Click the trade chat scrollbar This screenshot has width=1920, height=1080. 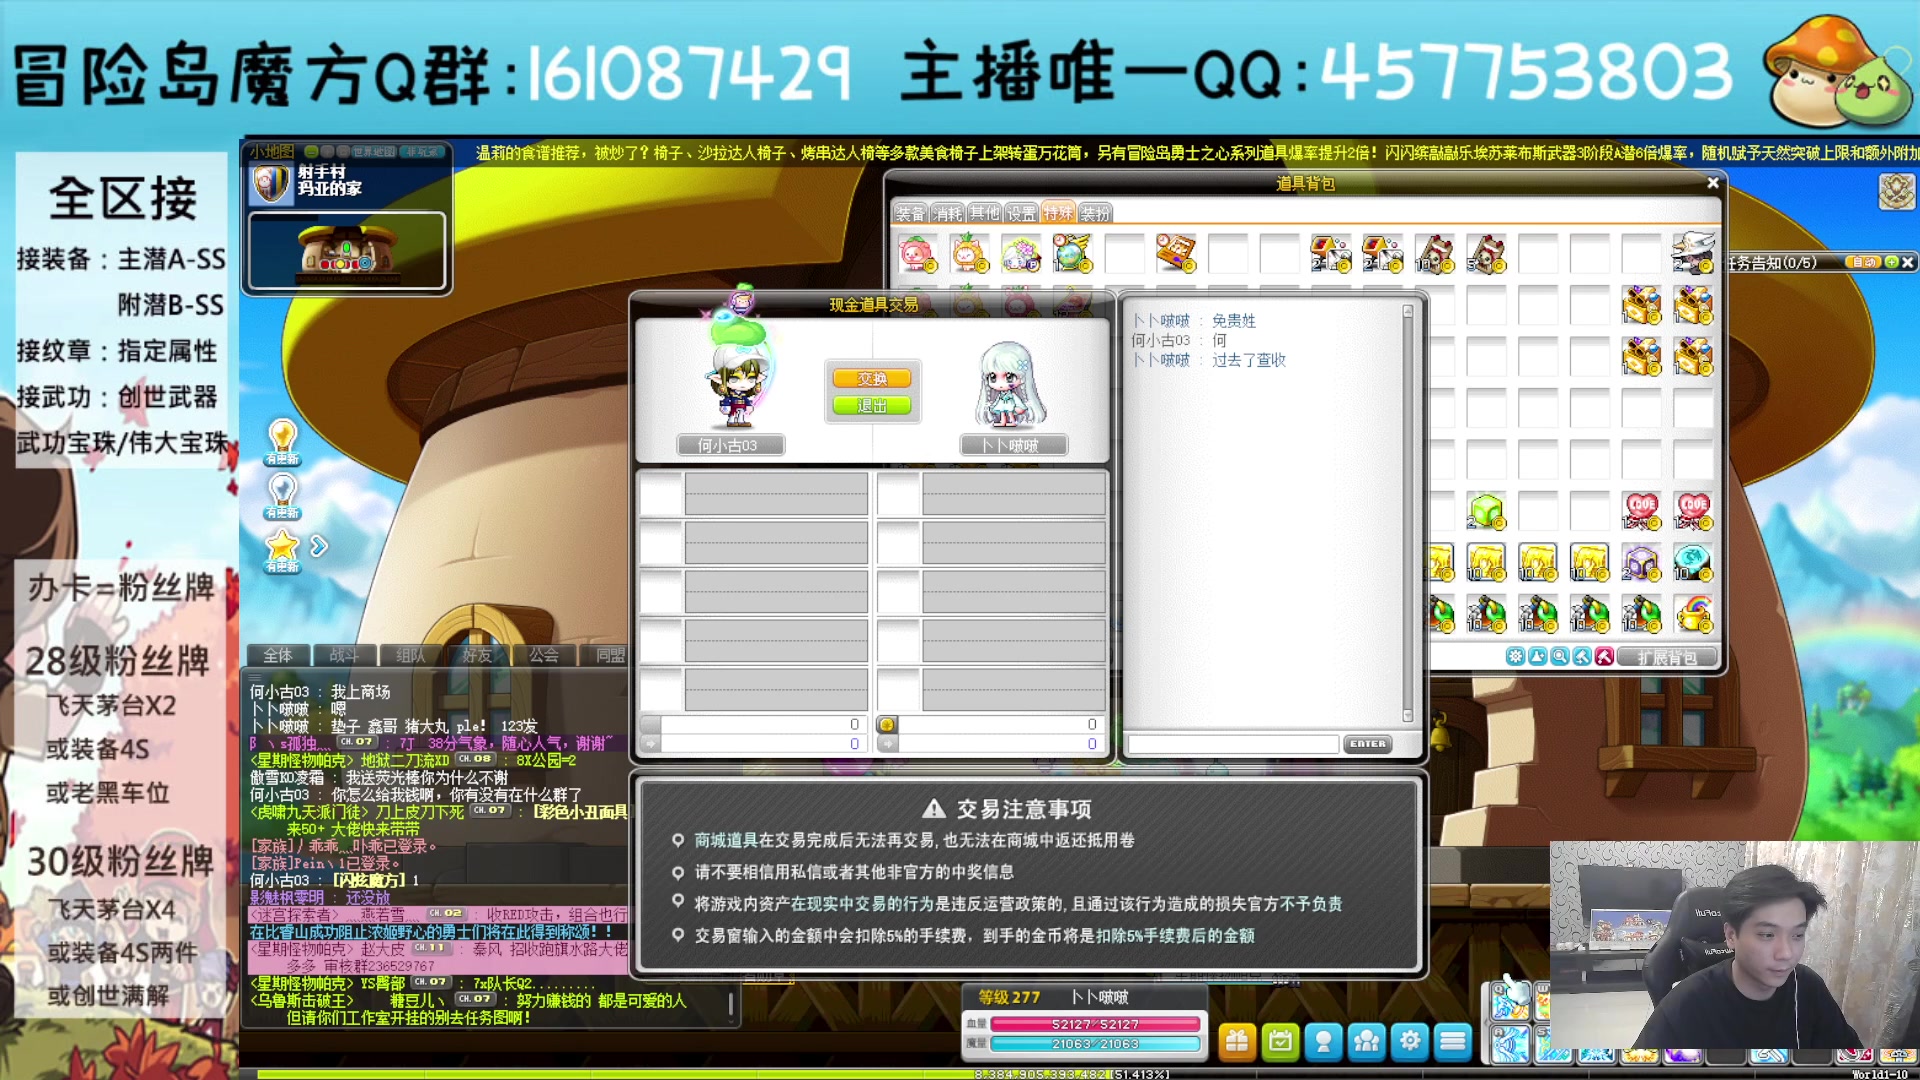pos(1408,513)
